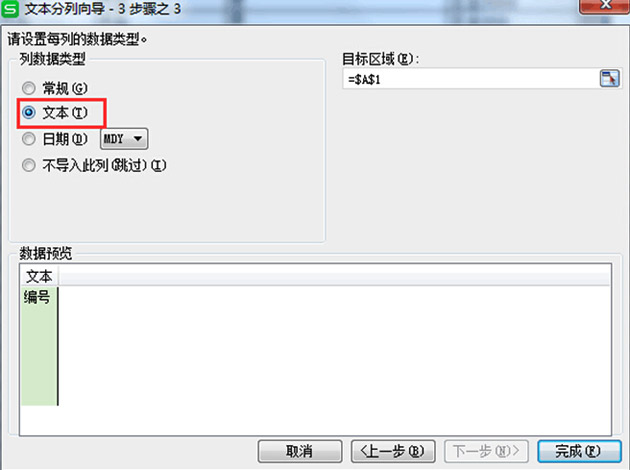The image size is (630, 470).
Task: Select the 文本 column header in preview
Action: click(x=39, y=276)
